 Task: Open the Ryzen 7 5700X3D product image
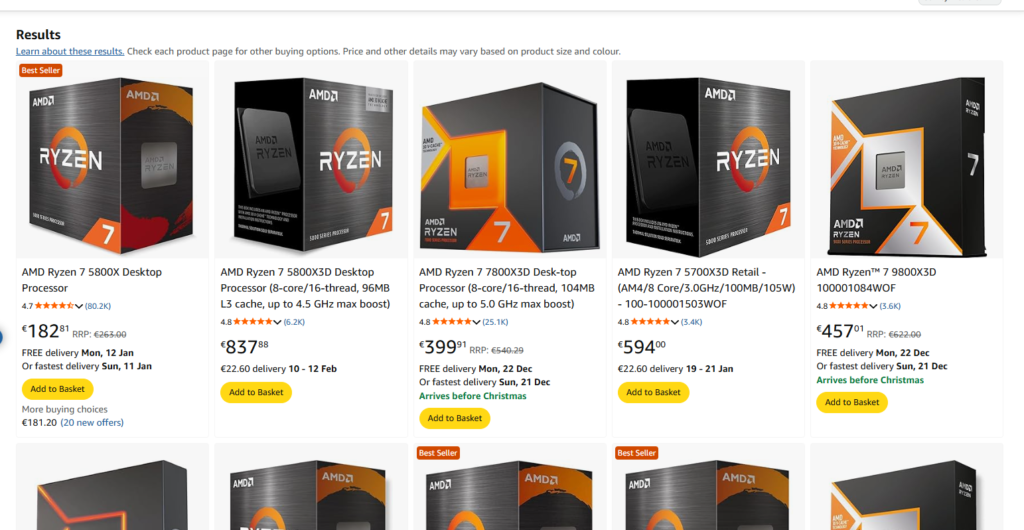tap(707, 160)
